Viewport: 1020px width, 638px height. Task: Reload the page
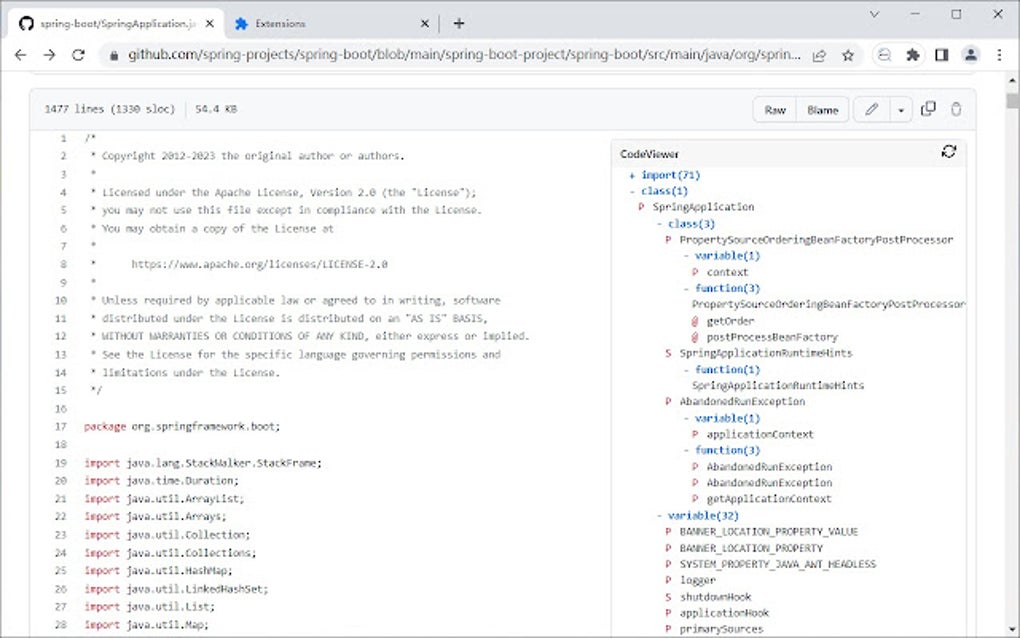[x=79, y=57]
